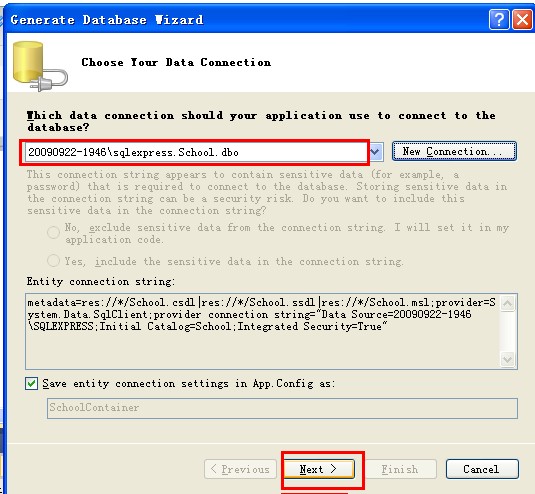Click the SchoolContainer name field
This screenshot has height=494, width=535.
tap(282, 408)
